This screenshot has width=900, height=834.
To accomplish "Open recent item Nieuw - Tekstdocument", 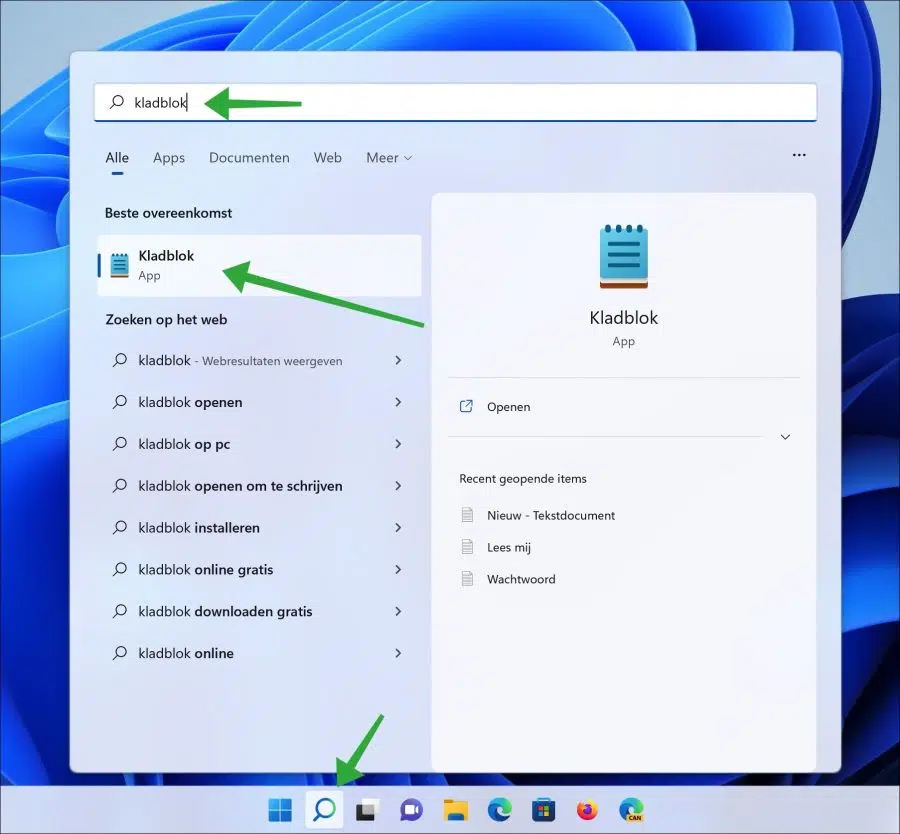I will 550,515.
